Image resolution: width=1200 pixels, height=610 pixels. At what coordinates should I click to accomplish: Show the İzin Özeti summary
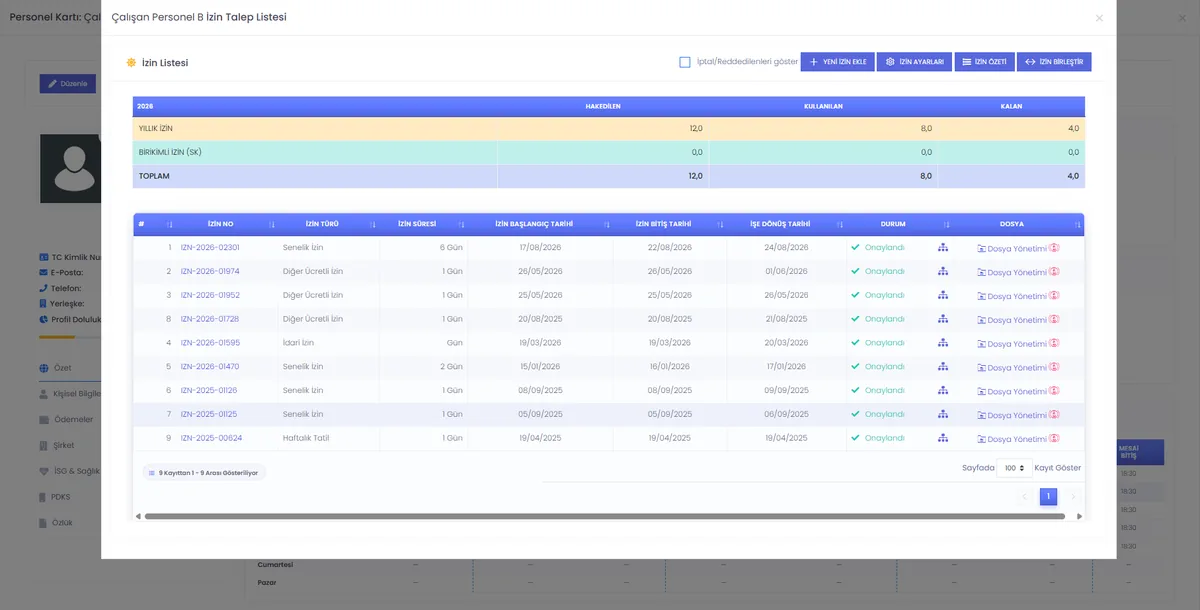985,62
